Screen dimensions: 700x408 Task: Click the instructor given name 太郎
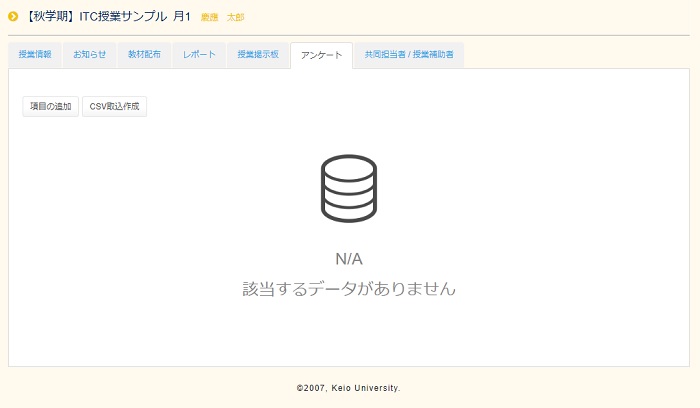235,18
